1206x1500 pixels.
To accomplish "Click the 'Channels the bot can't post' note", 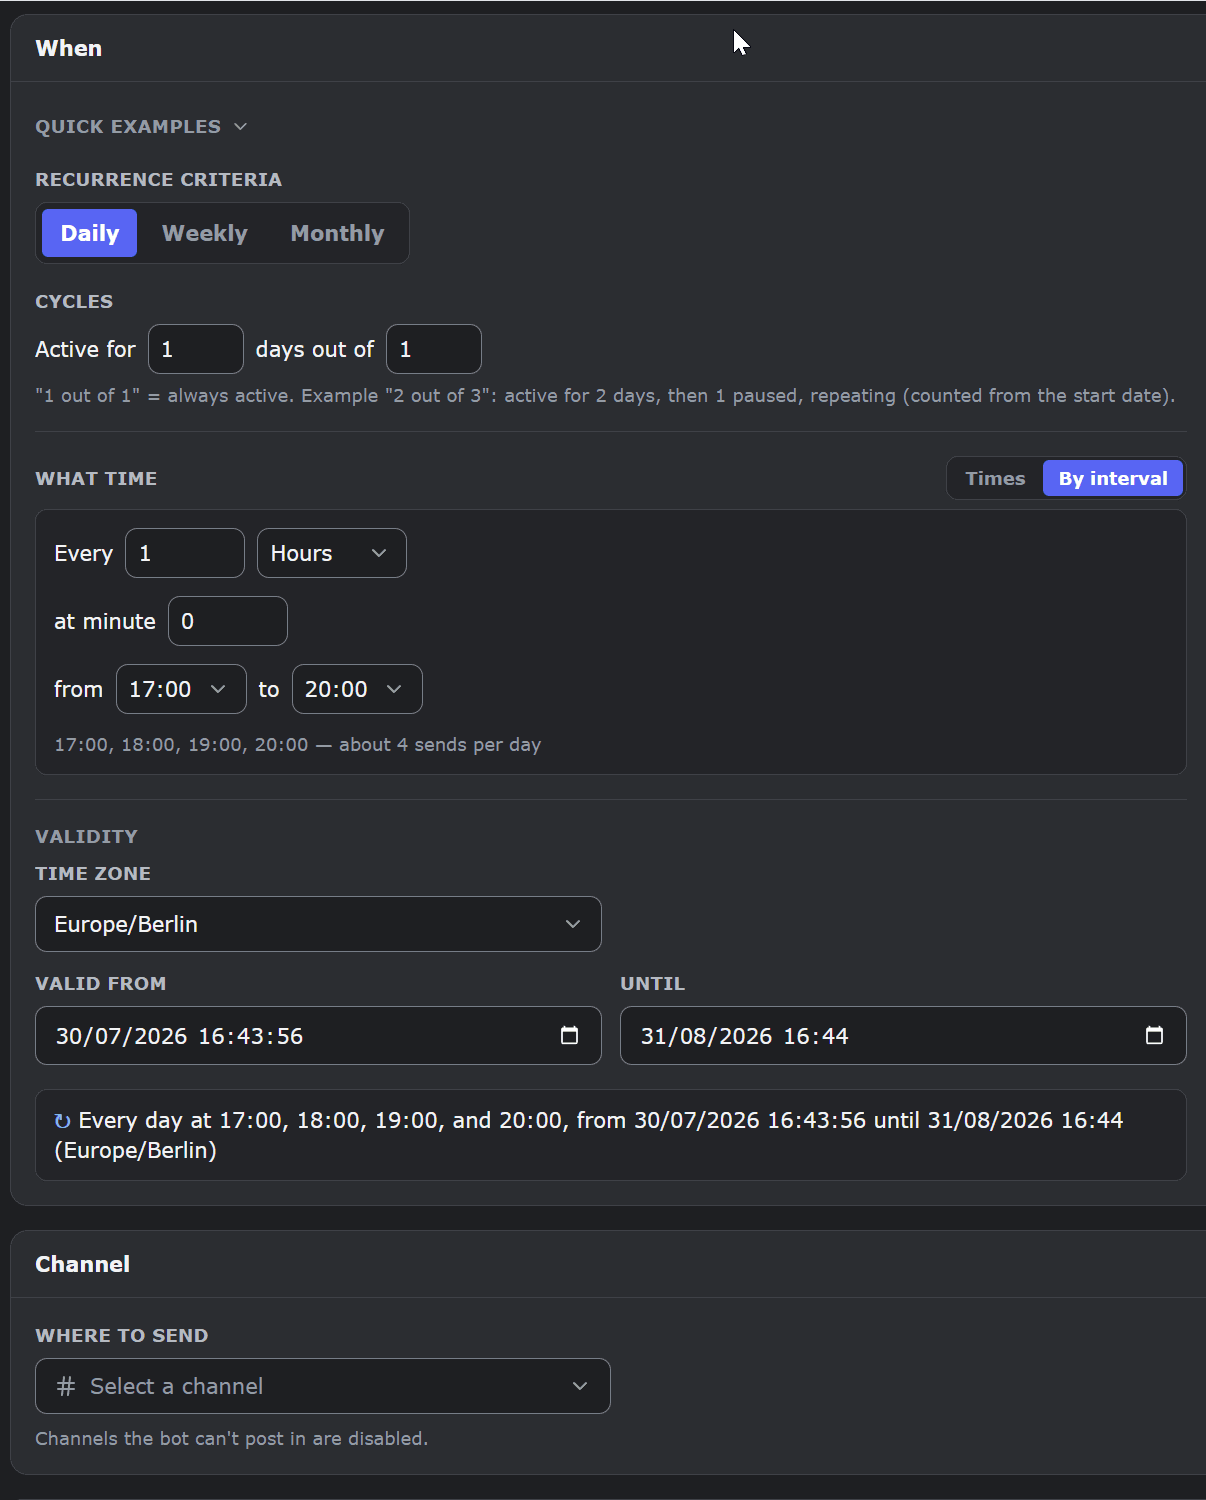I will 231,1438.
